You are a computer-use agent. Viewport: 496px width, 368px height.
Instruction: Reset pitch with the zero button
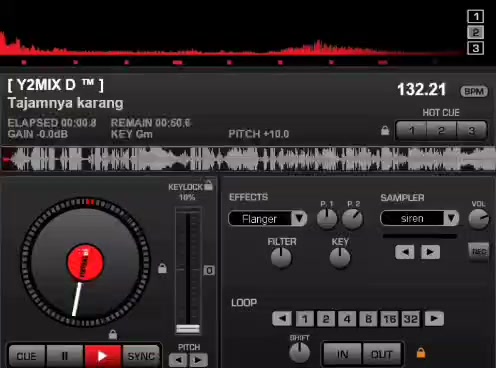[x=209, y=270]
